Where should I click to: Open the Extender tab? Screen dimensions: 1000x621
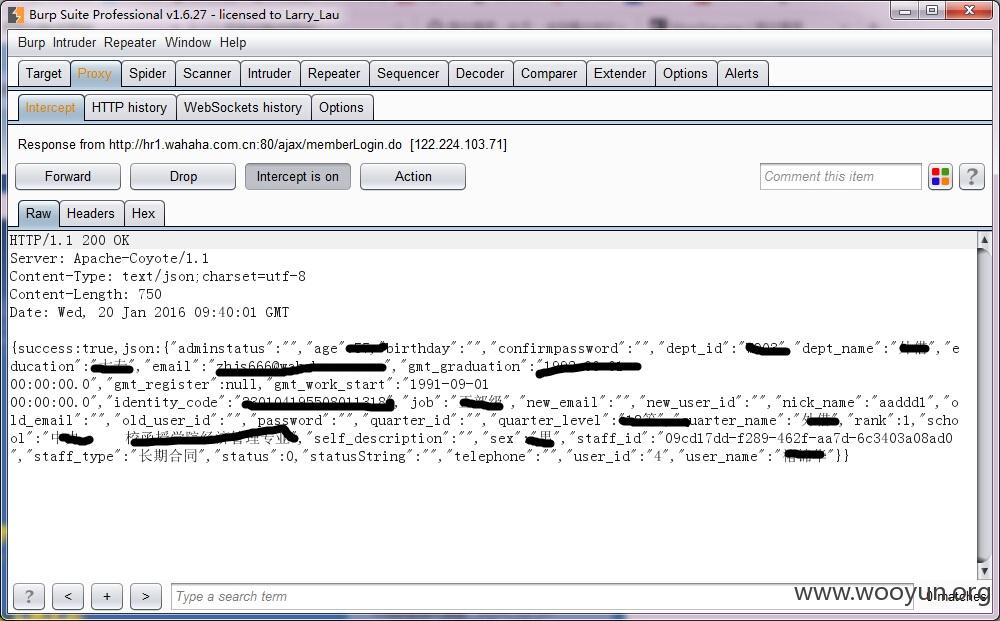620,73
